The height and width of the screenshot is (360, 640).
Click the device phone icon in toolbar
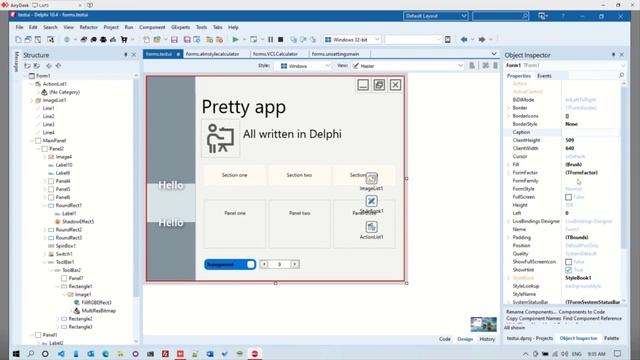coord(448,40)
